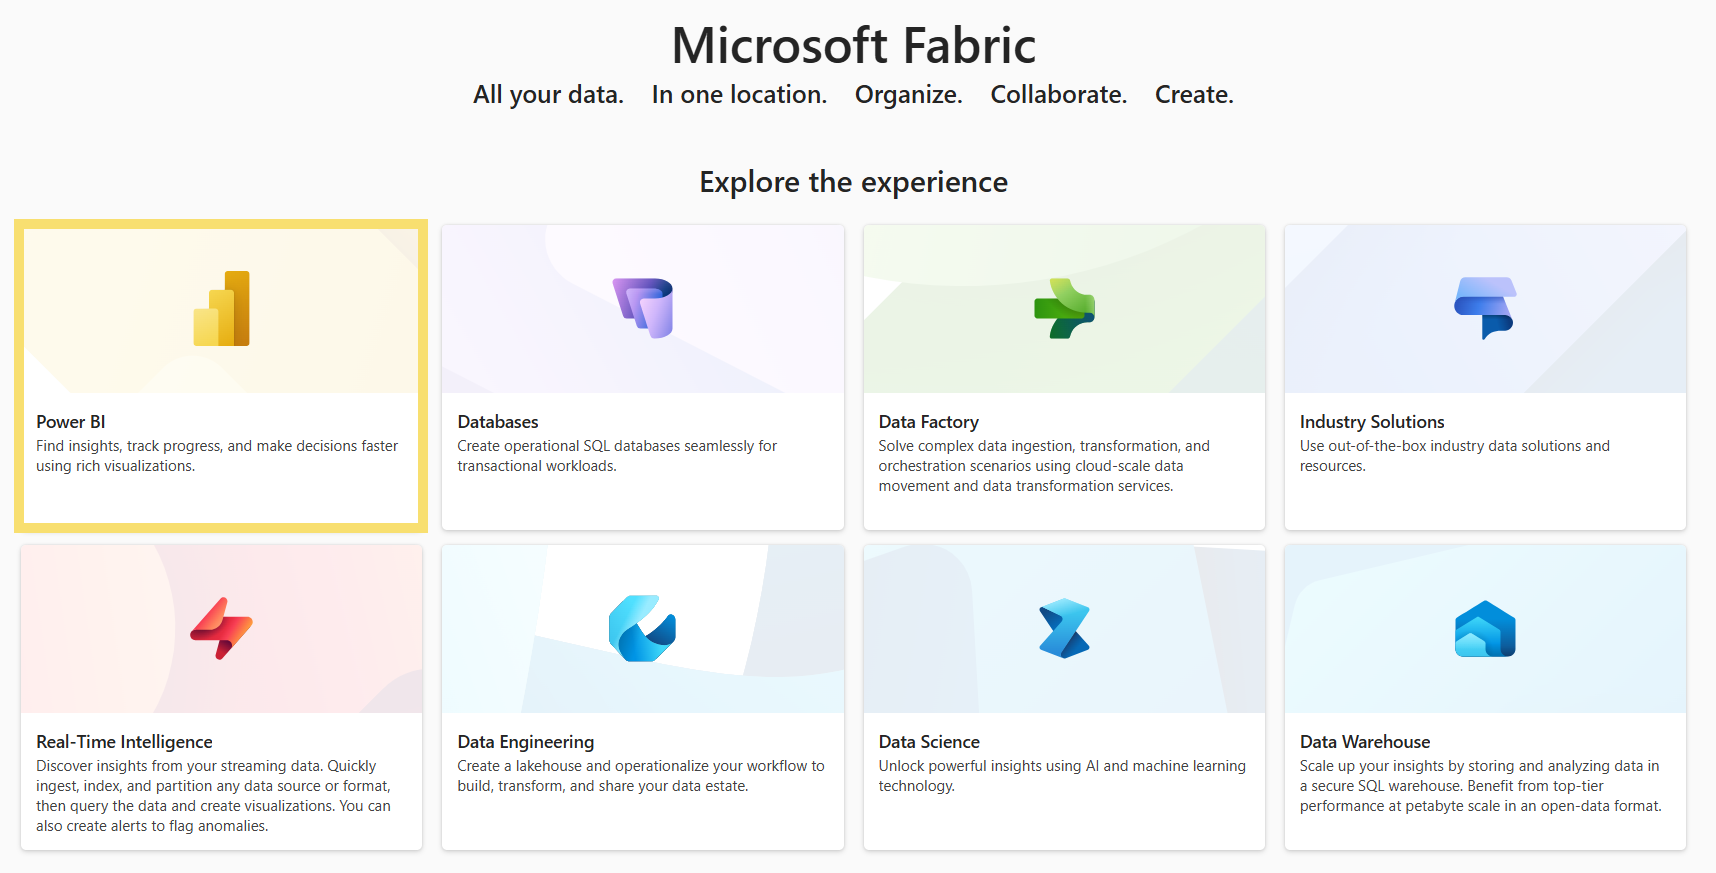Click the blue Data Science icon
Screen dimensions: 1716x873
(x=1064, y=628)
